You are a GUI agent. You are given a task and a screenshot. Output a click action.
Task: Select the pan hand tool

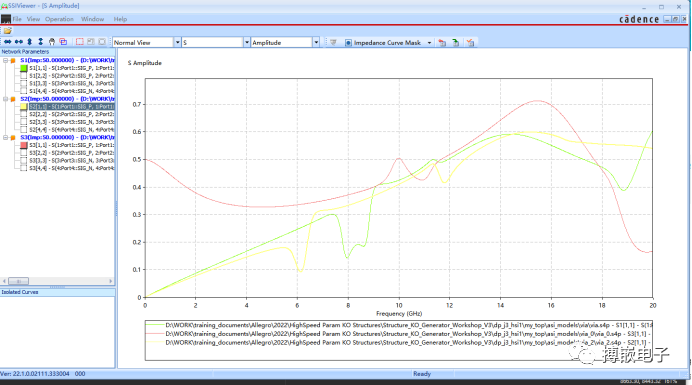(52, 42)
